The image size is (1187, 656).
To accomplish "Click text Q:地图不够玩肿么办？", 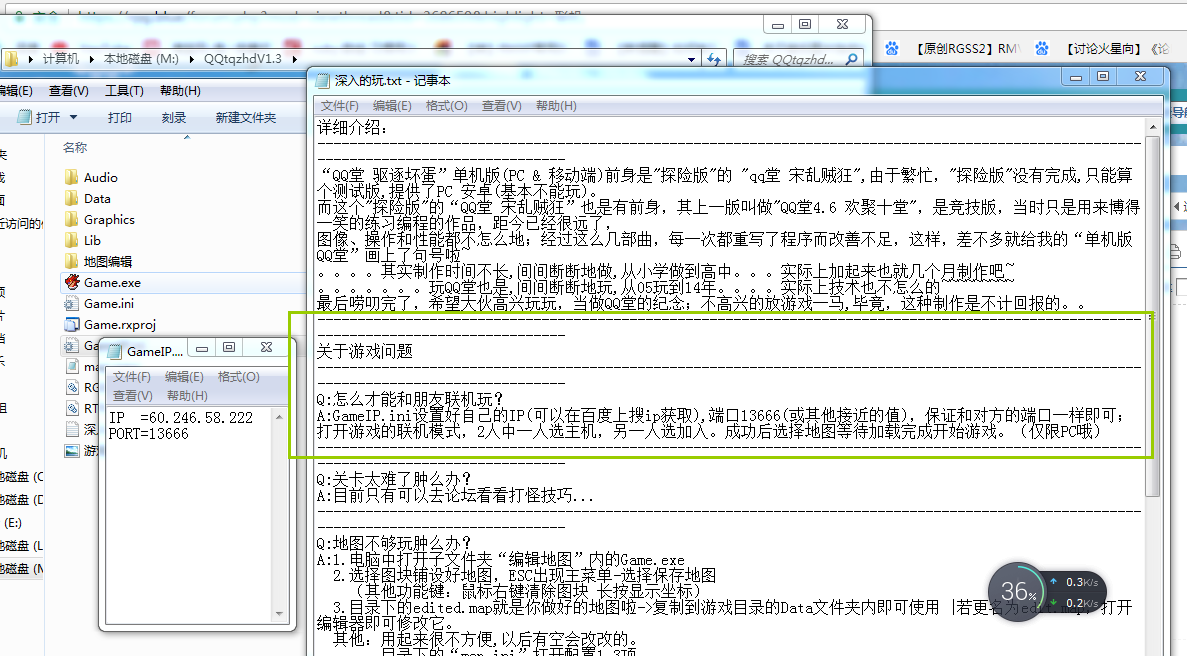I will pos(394,543).
